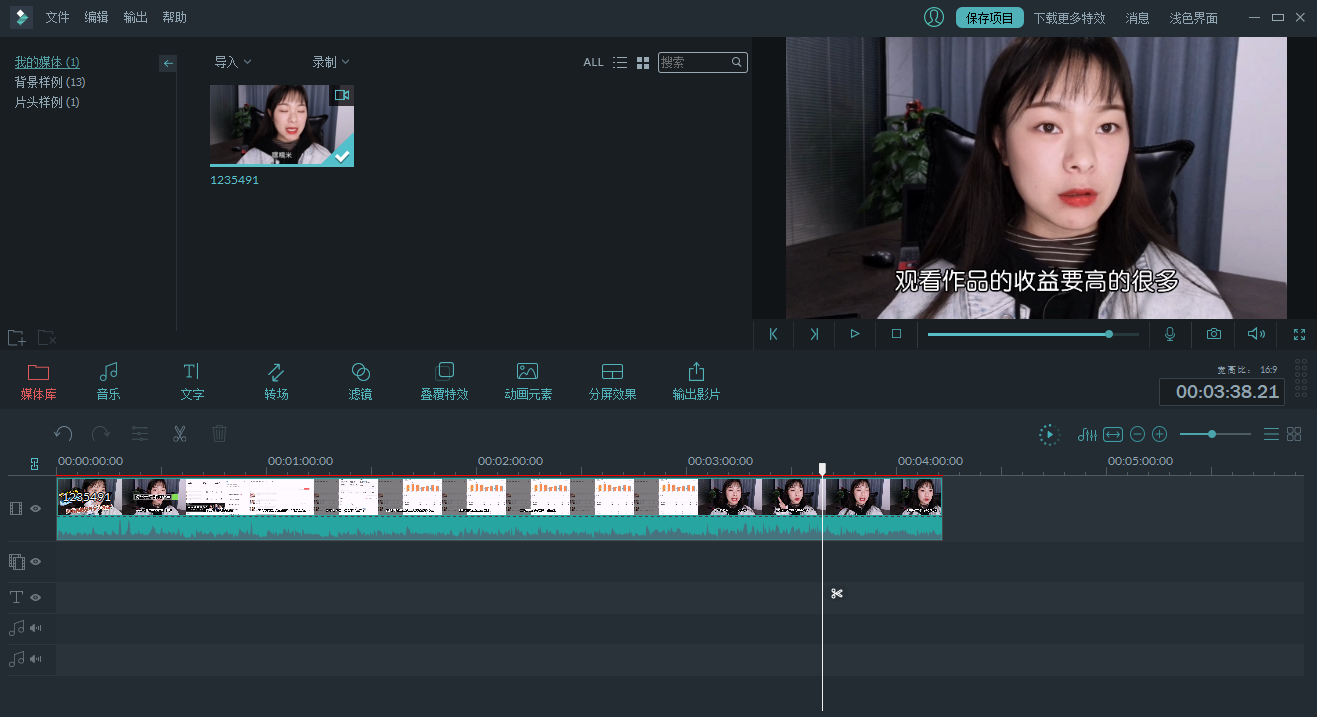Viewport: 1317px width, 717px height.
Task: Open the 文件 menu
Action: click(57, 17)
